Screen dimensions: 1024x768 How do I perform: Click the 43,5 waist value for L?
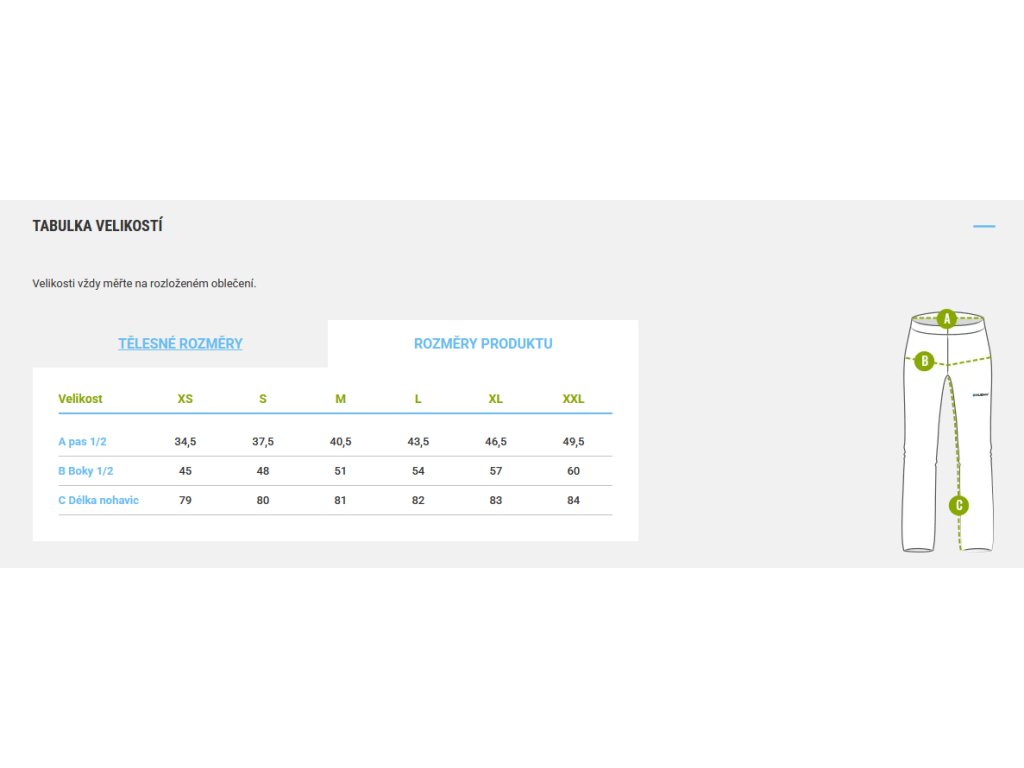418,441
